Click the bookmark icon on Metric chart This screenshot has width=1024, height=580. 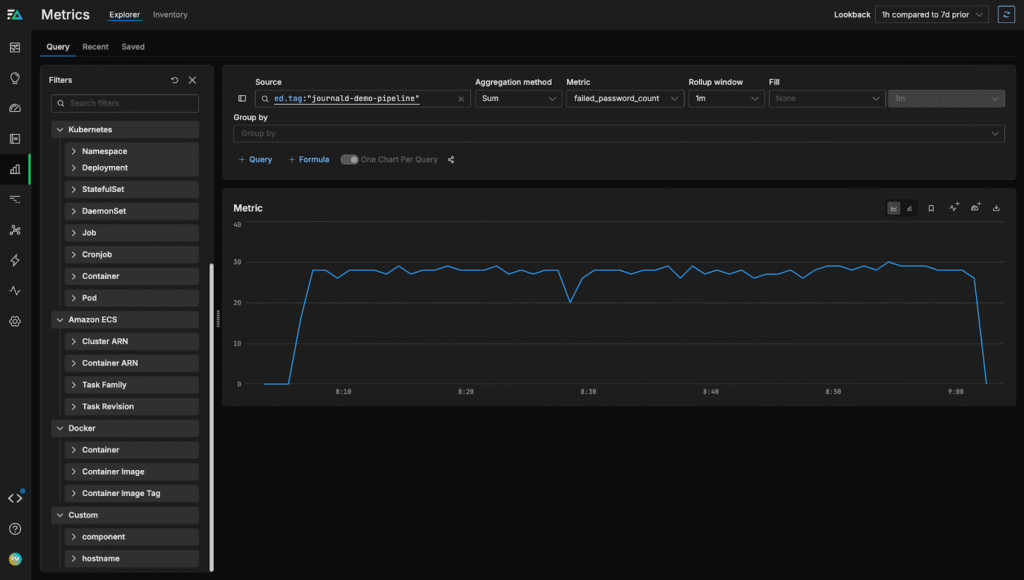(x=931, y=208)
